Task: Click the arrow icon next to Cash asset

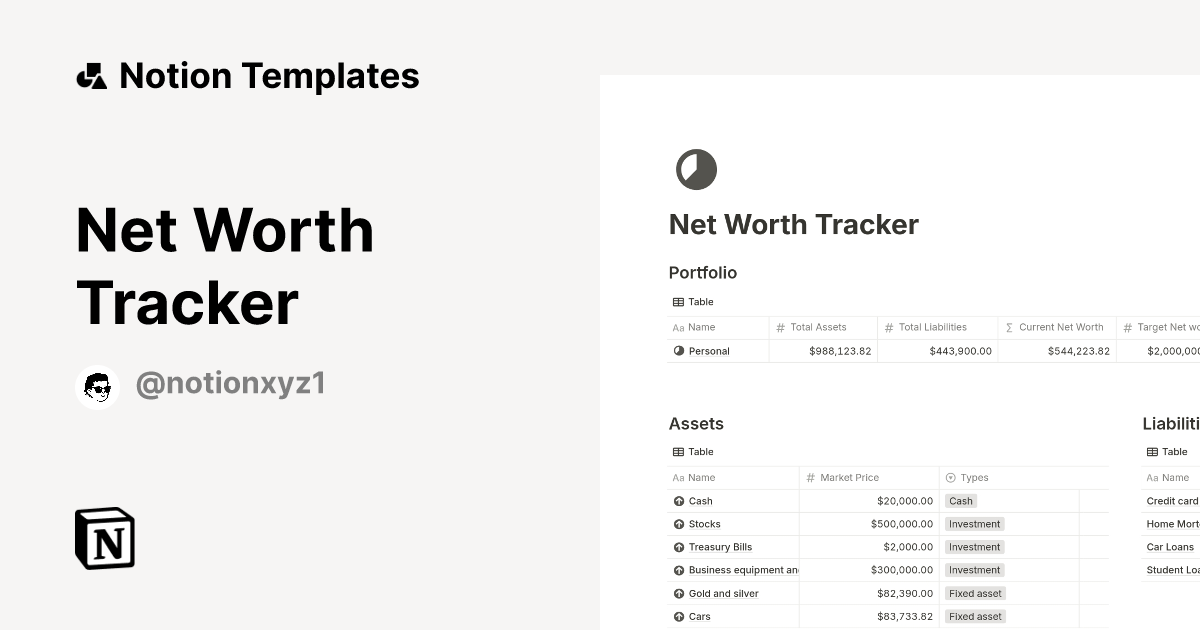Action: (678, 500)
